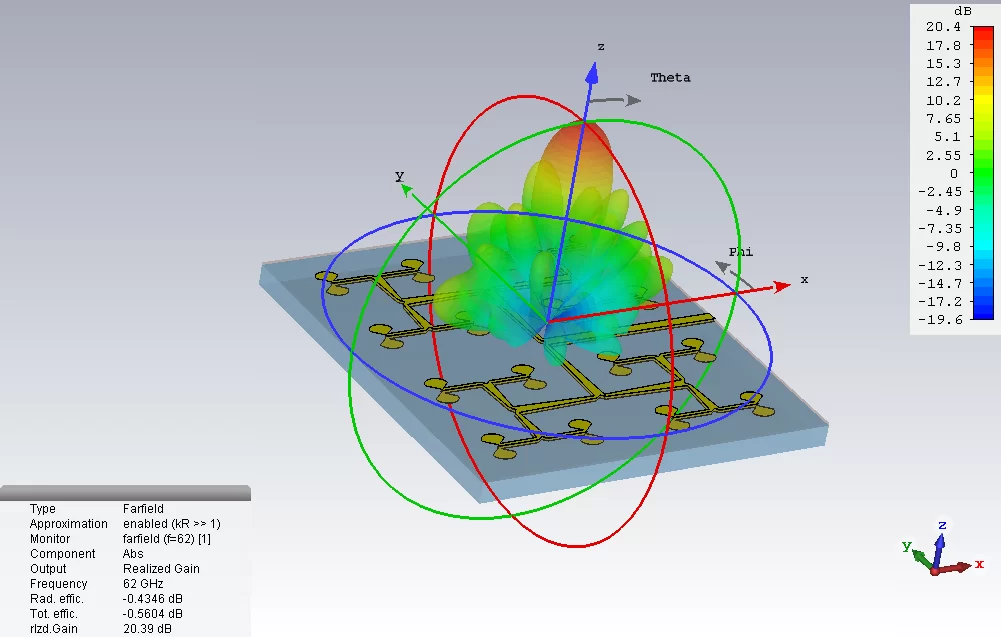This screenshot has height=638, width=1001.
Task: Click the Realized Gain output value
Action: coord(161,568)
